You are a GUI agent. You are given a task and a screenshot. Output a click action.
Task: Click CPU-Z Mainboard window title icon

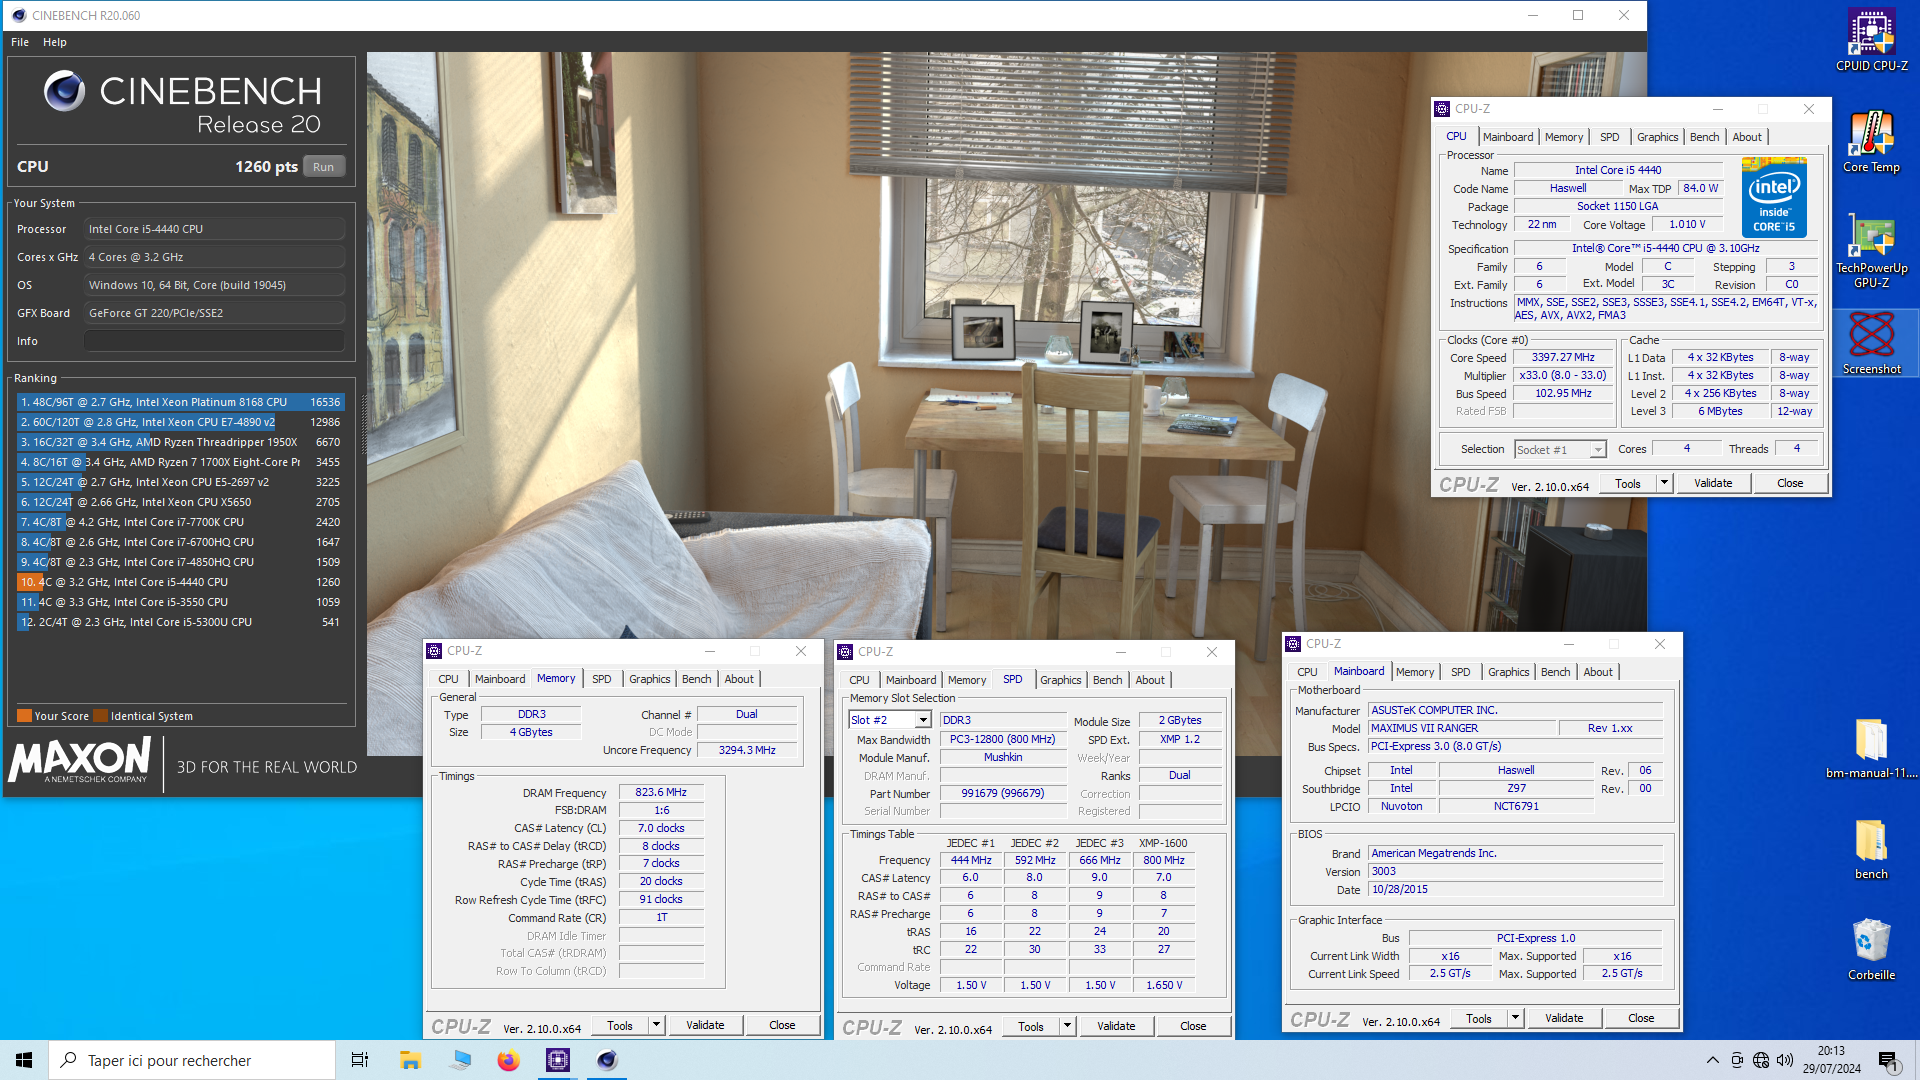pyautogui.click(x=1293, y=644)
